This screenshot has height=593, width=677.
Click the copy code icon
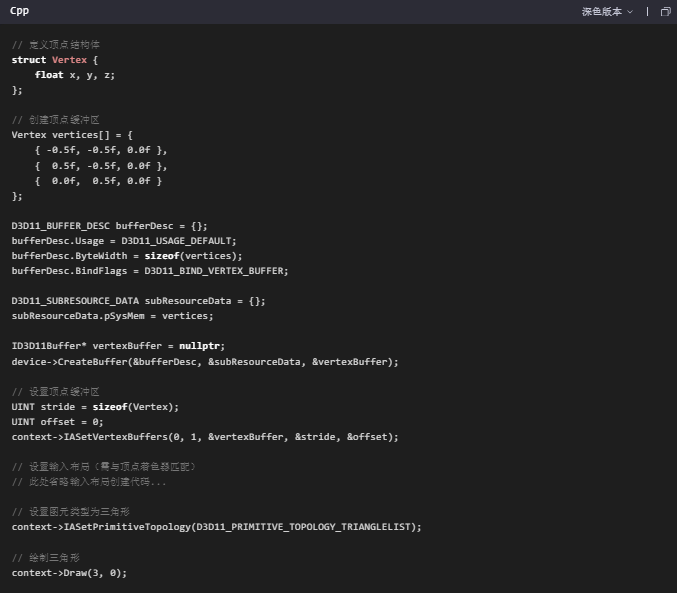[665, 12]
